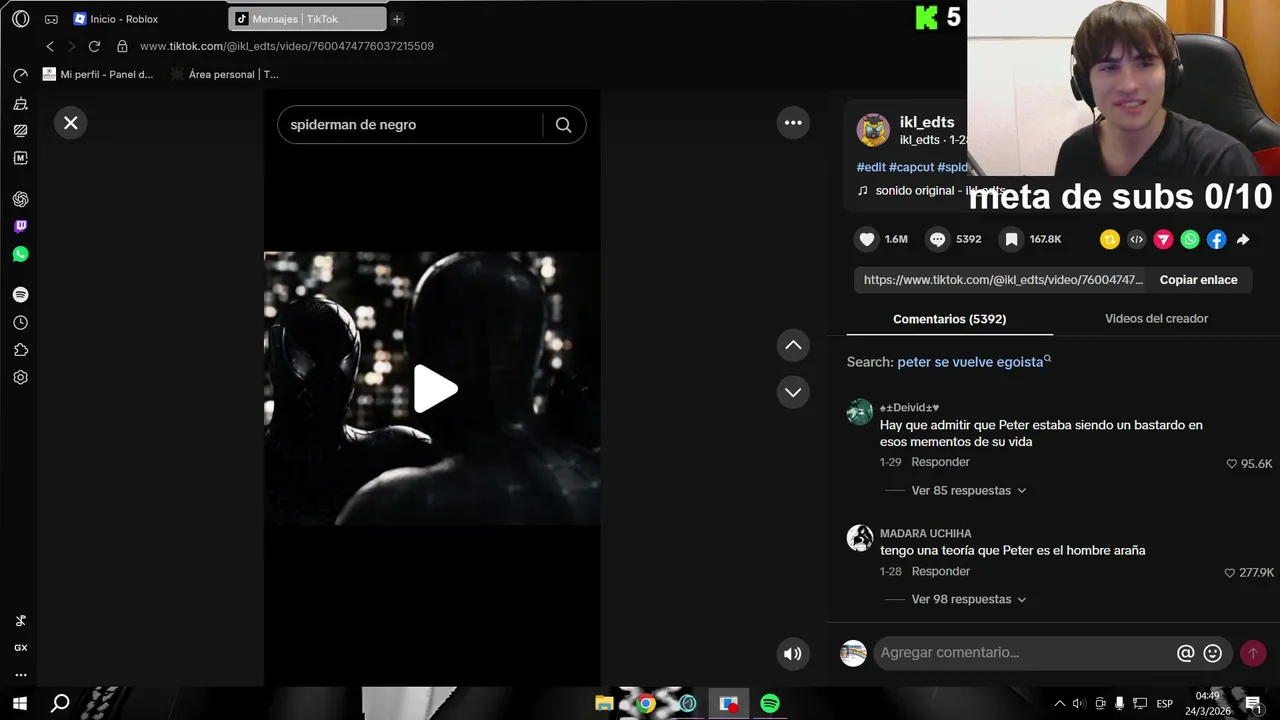Open the striped display panel icon in sidebar
This screenshot has height=720, width=1280.
[x=20, y=130]
